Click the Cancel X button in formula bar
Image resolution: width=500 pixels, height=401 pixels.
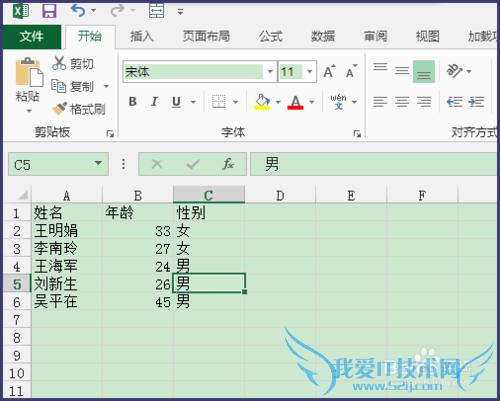[x=157, y=164]
